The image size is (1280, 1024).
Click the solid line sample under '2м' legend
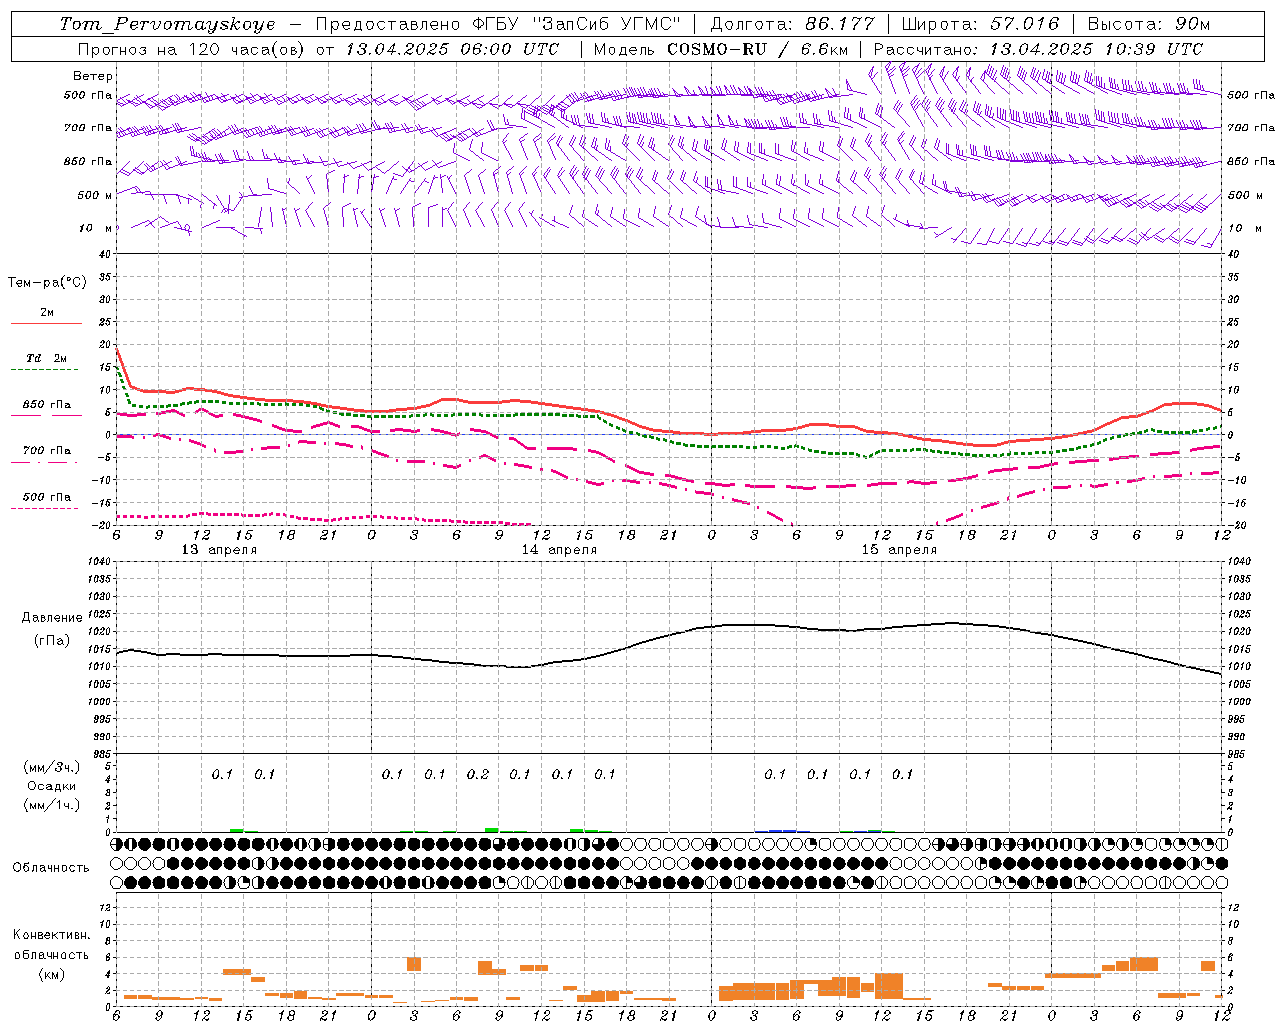tap(46, 323)
